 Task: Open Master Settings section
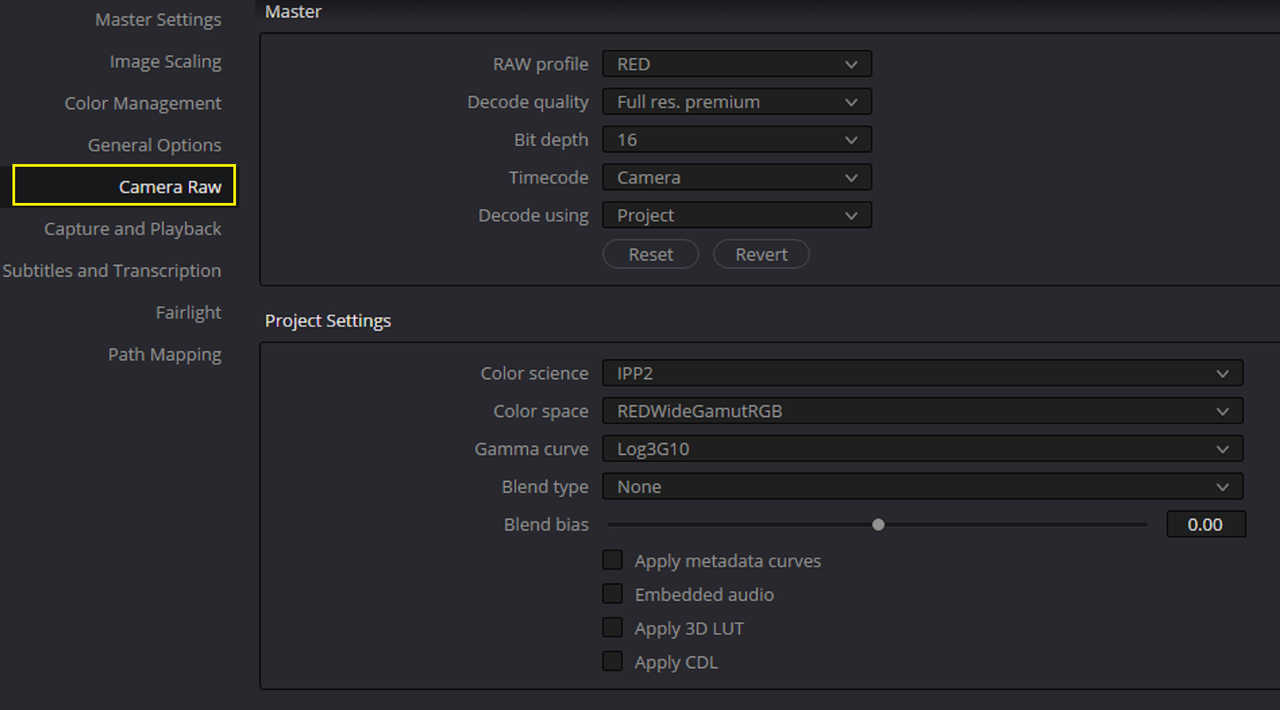[x=158, y=19]
